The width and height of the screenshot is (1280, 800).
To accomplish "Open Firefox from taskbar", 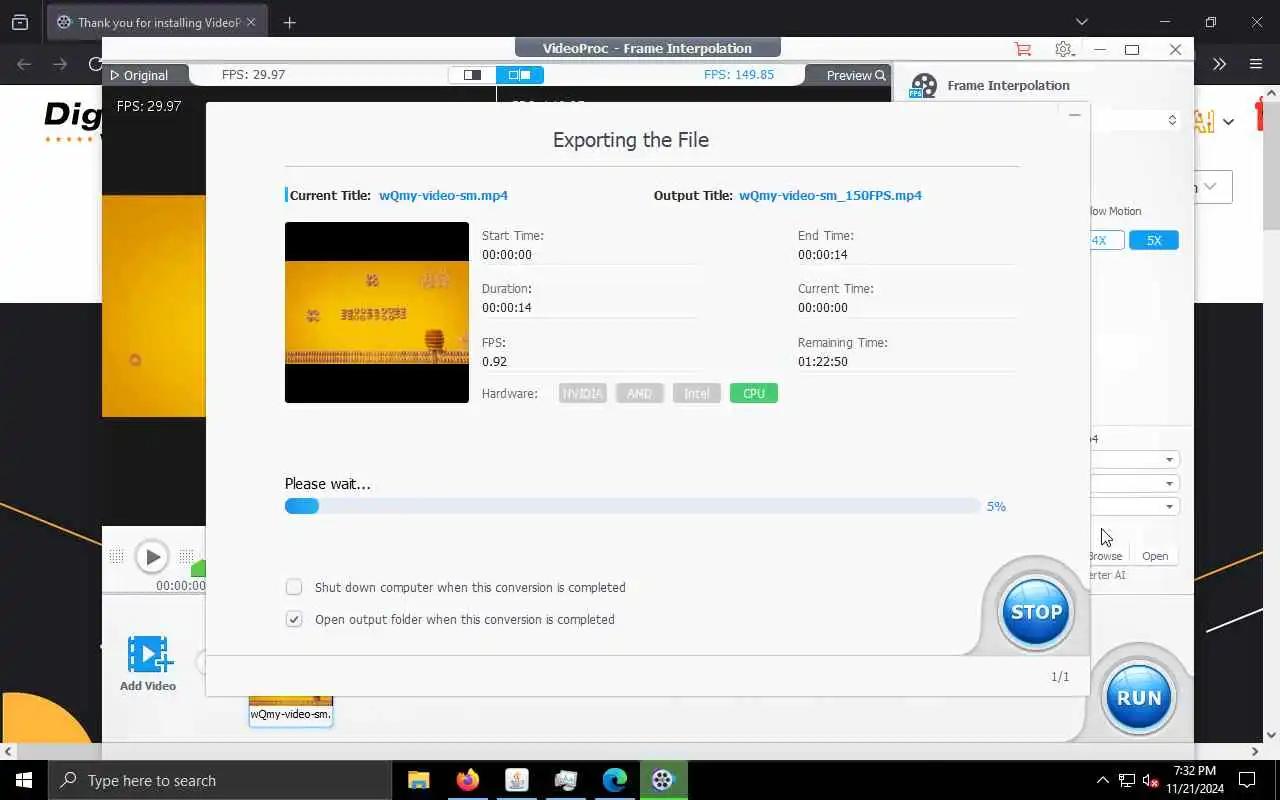I will pyautogui.click(x=467, y=780).
